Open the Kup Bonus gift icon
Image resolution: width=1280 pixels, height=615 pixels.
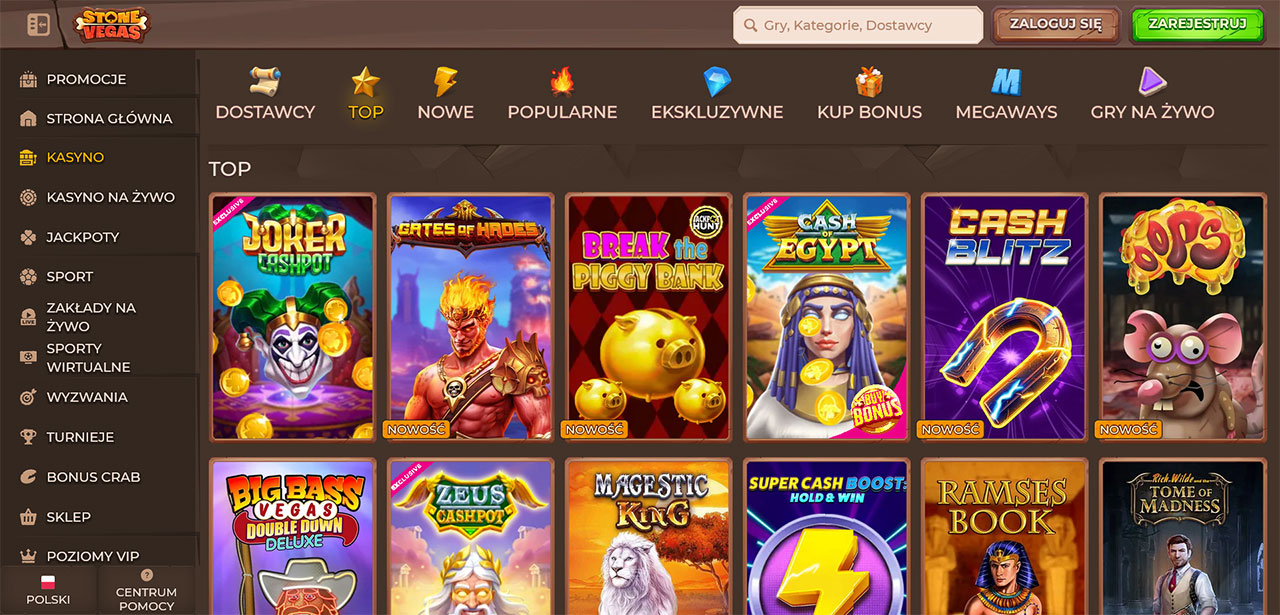869,80
